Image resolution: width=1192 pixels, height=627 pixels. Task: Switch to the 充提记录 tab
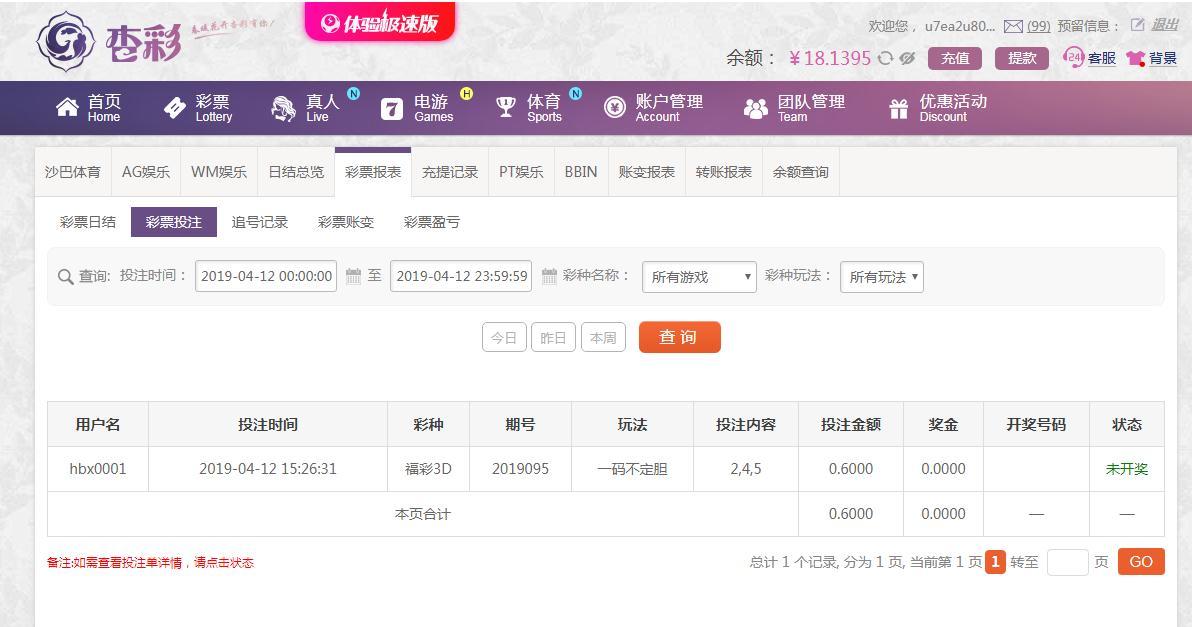click(450, 172)
